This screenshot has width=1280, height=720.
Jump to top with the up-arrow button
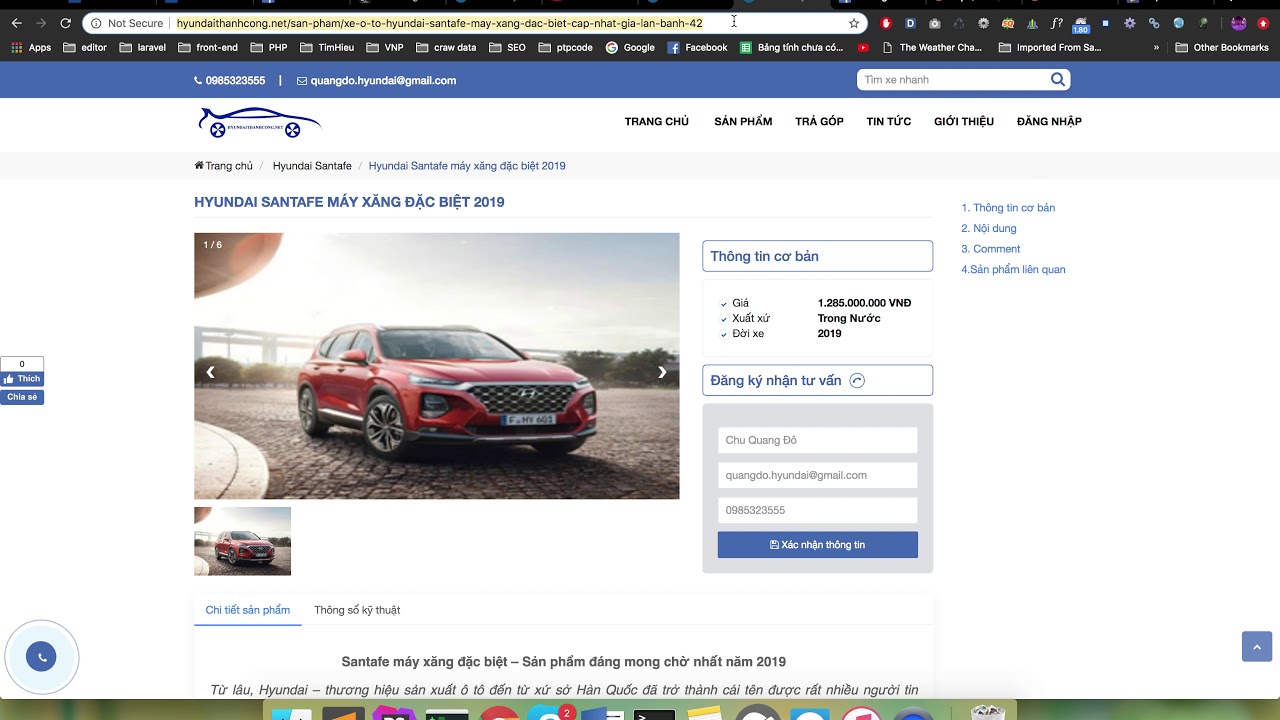(1257, 646)
